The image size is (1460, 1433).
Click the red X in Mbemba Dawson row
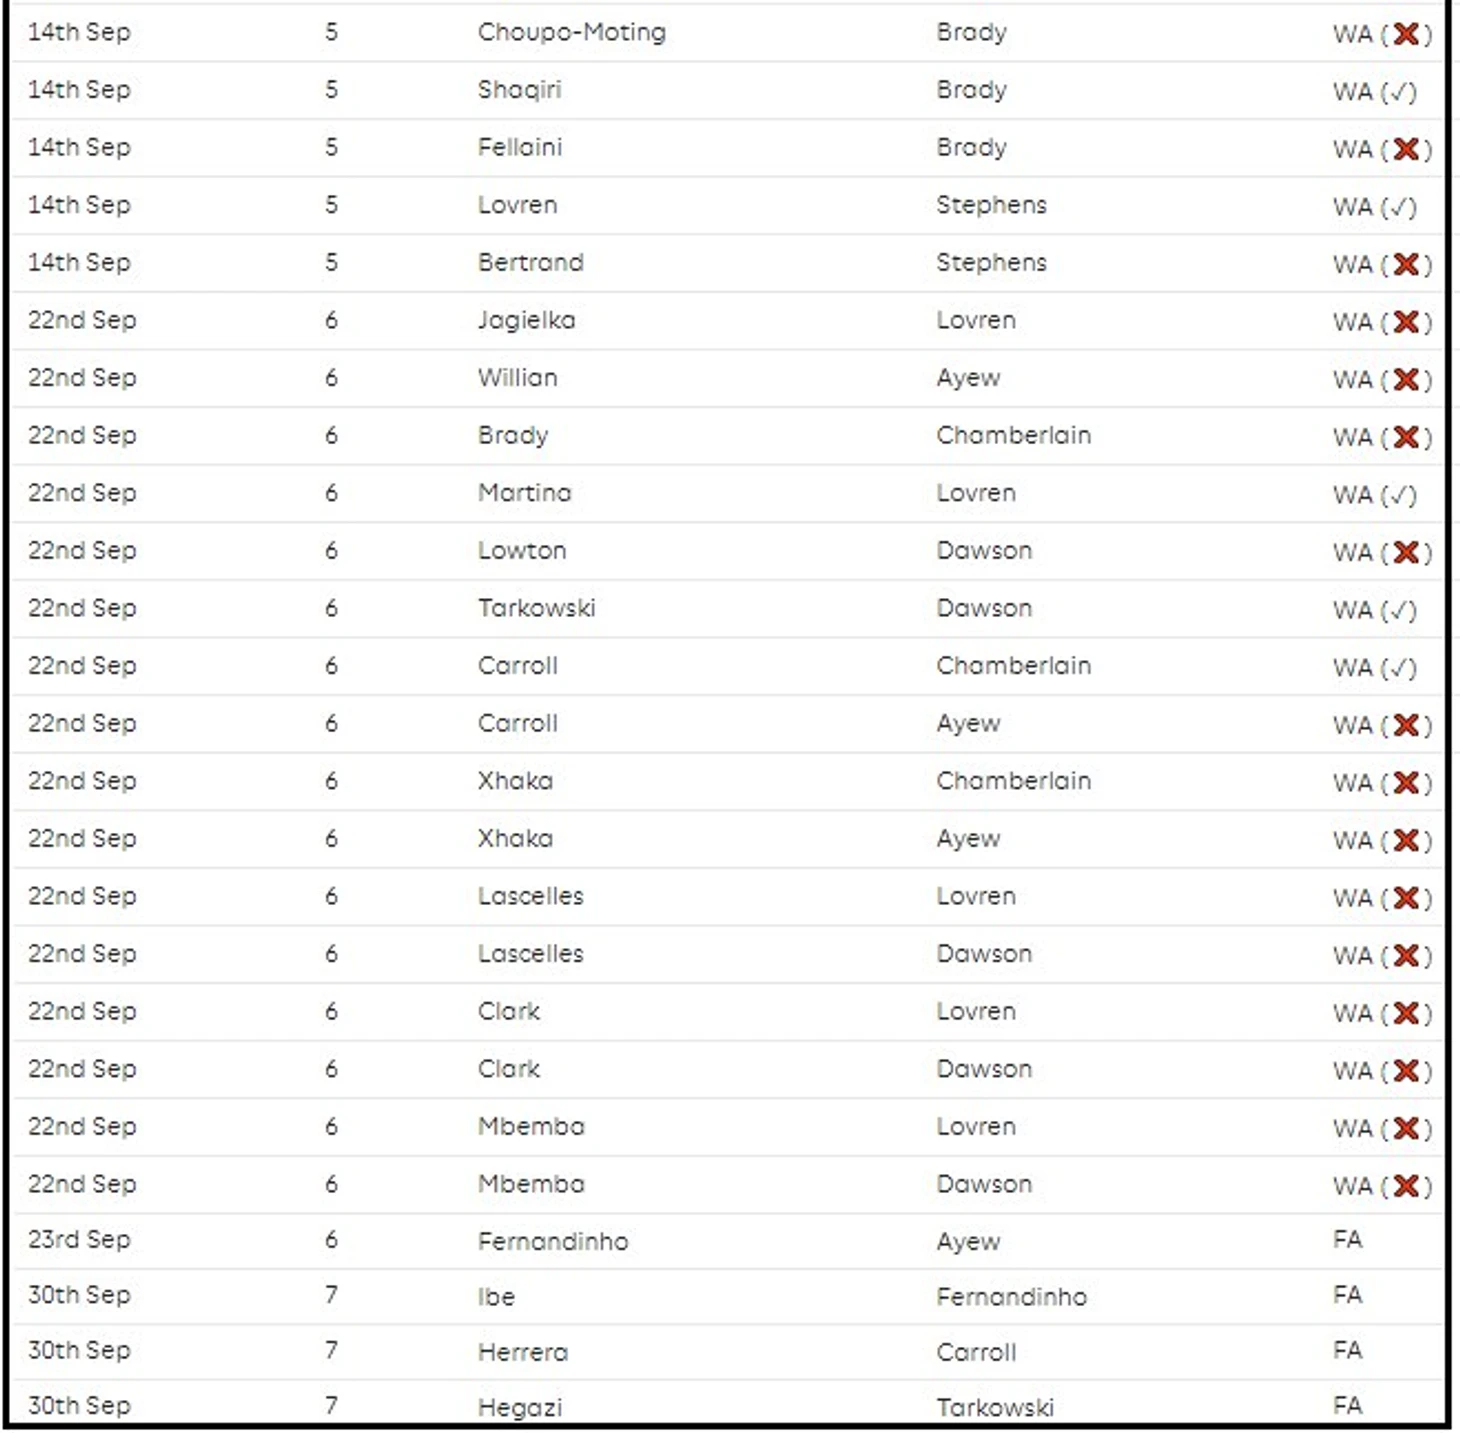click(1406, 1186)
